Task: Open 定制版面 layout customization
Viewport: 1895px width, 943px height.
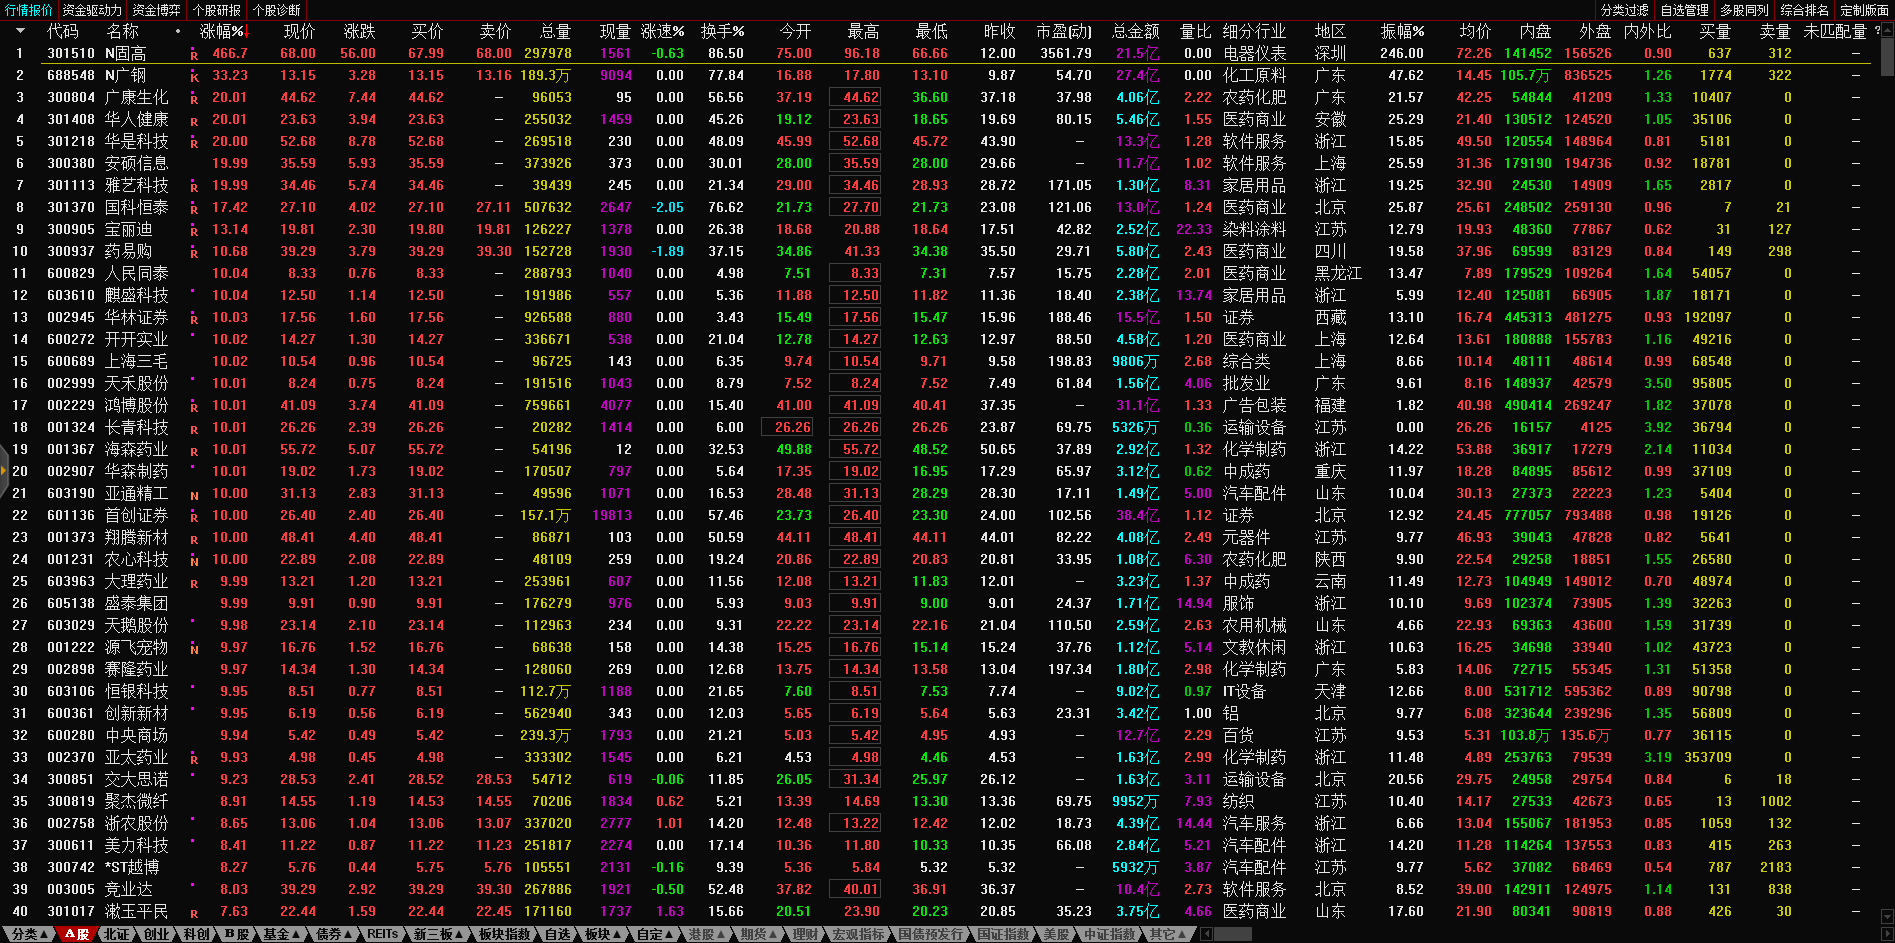Action: [1864, 10]
